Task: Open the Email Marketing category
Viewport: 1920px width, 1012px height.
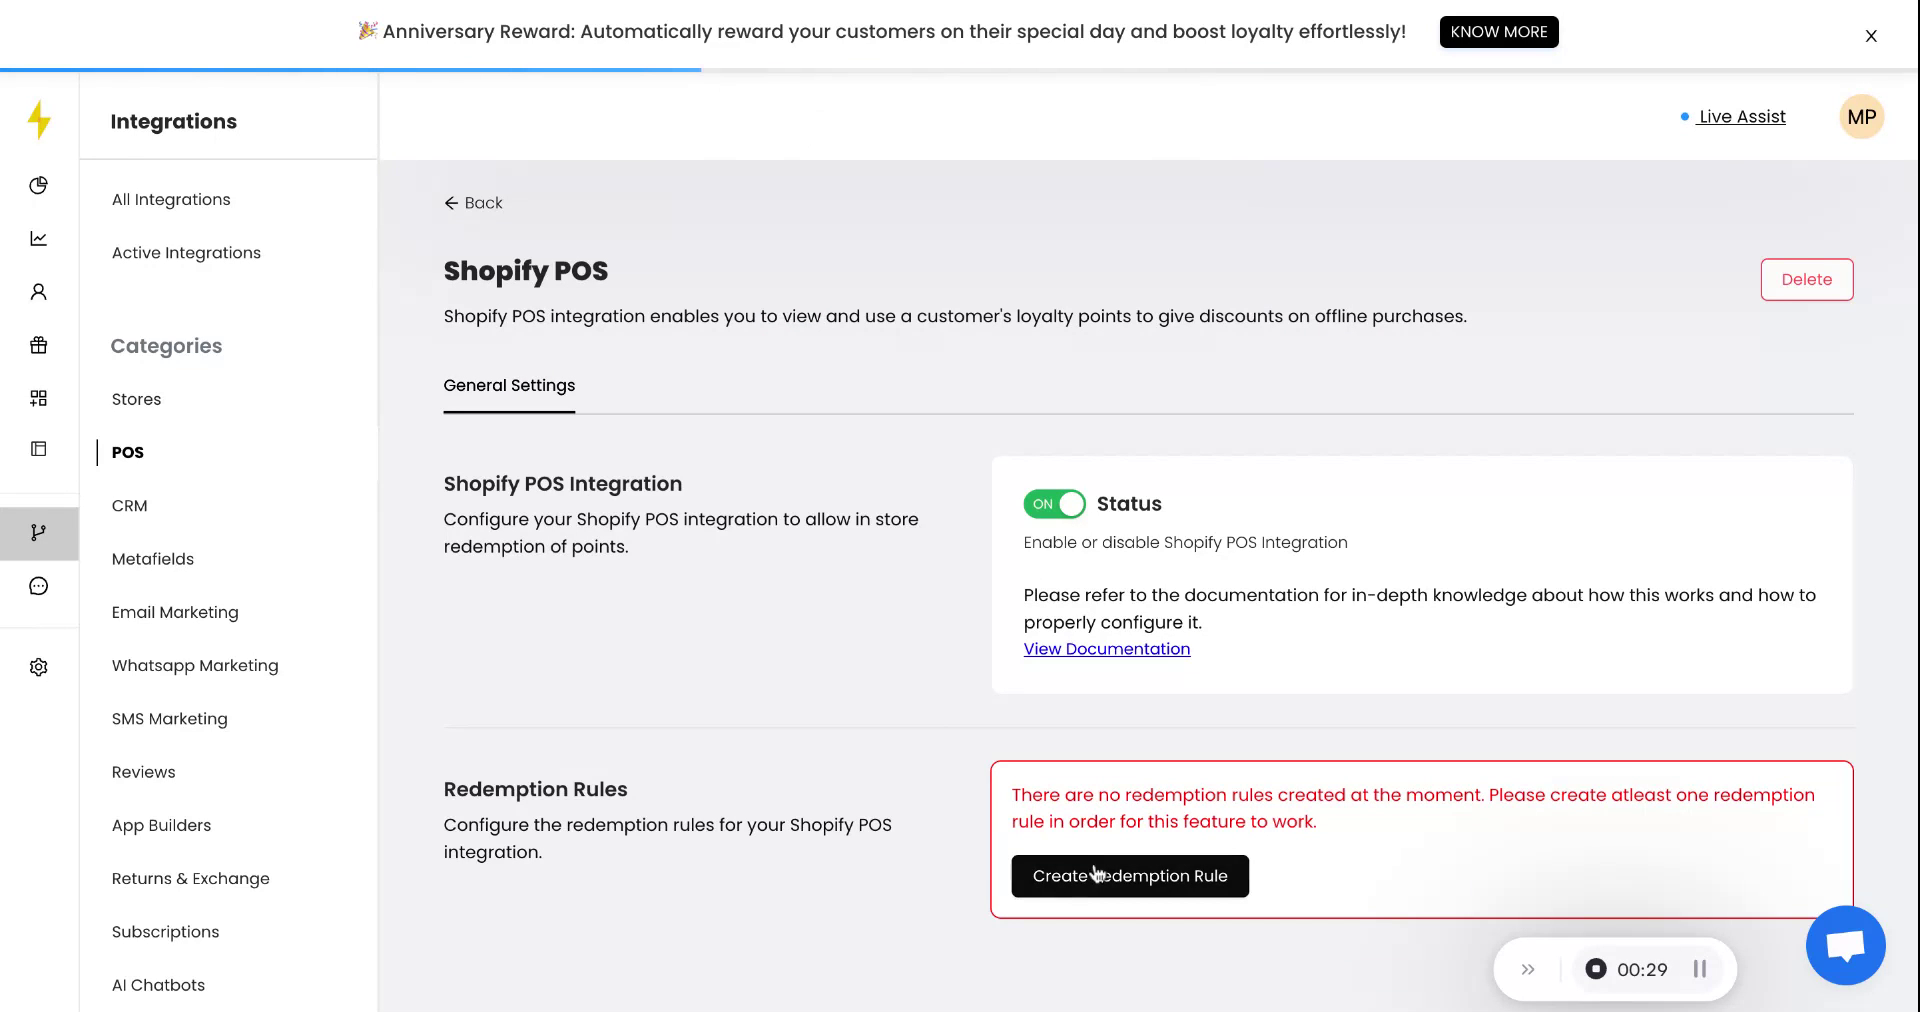Action: point(175,612)
